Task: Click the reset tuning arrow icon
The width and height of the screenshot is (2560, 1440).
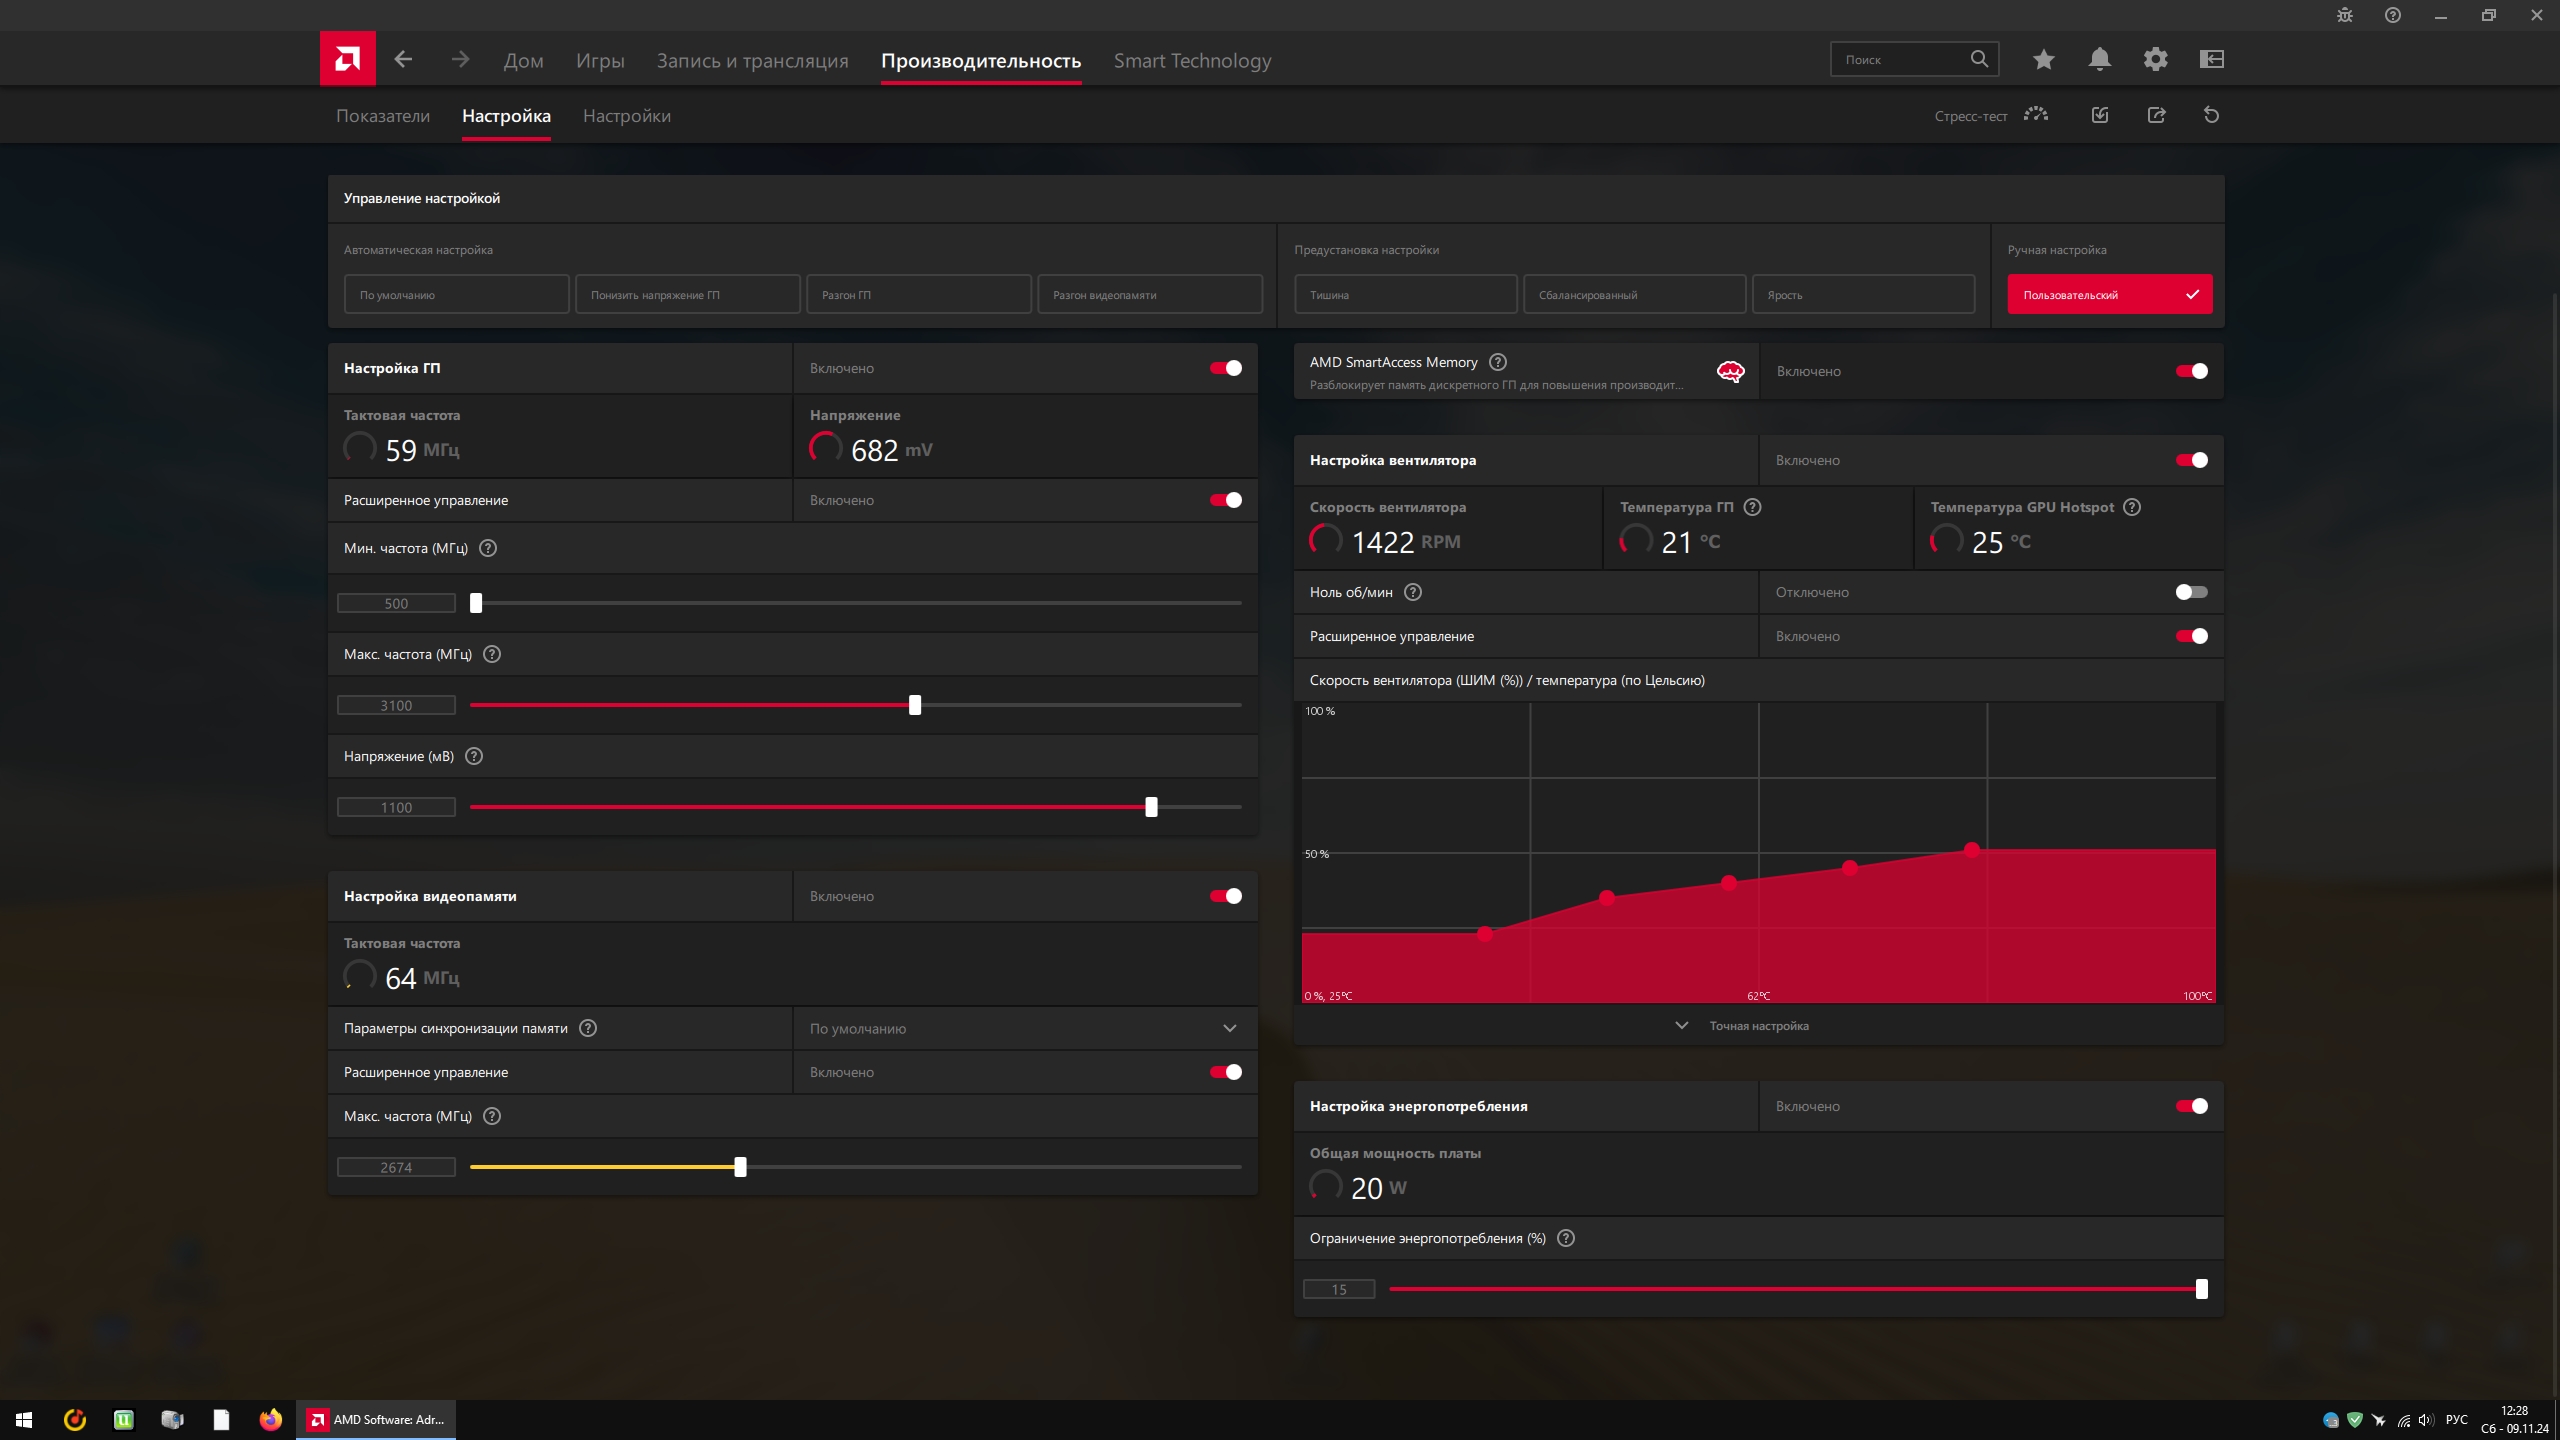Action: click(2211, 115)
